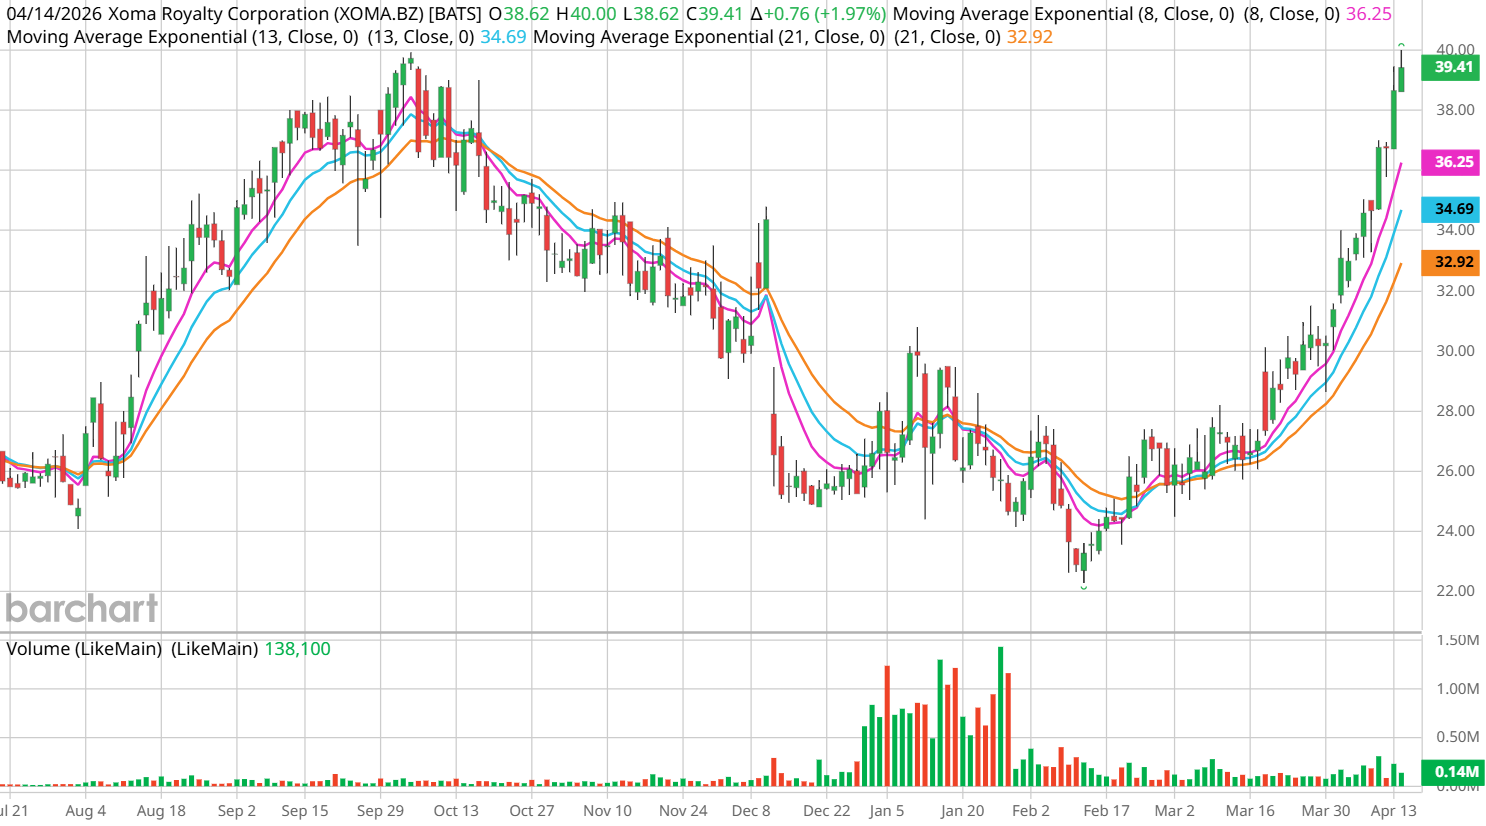Screen dimensions: 1486x826
Task: Click the green 0.14M volume badge
Action: point(1455,772)
